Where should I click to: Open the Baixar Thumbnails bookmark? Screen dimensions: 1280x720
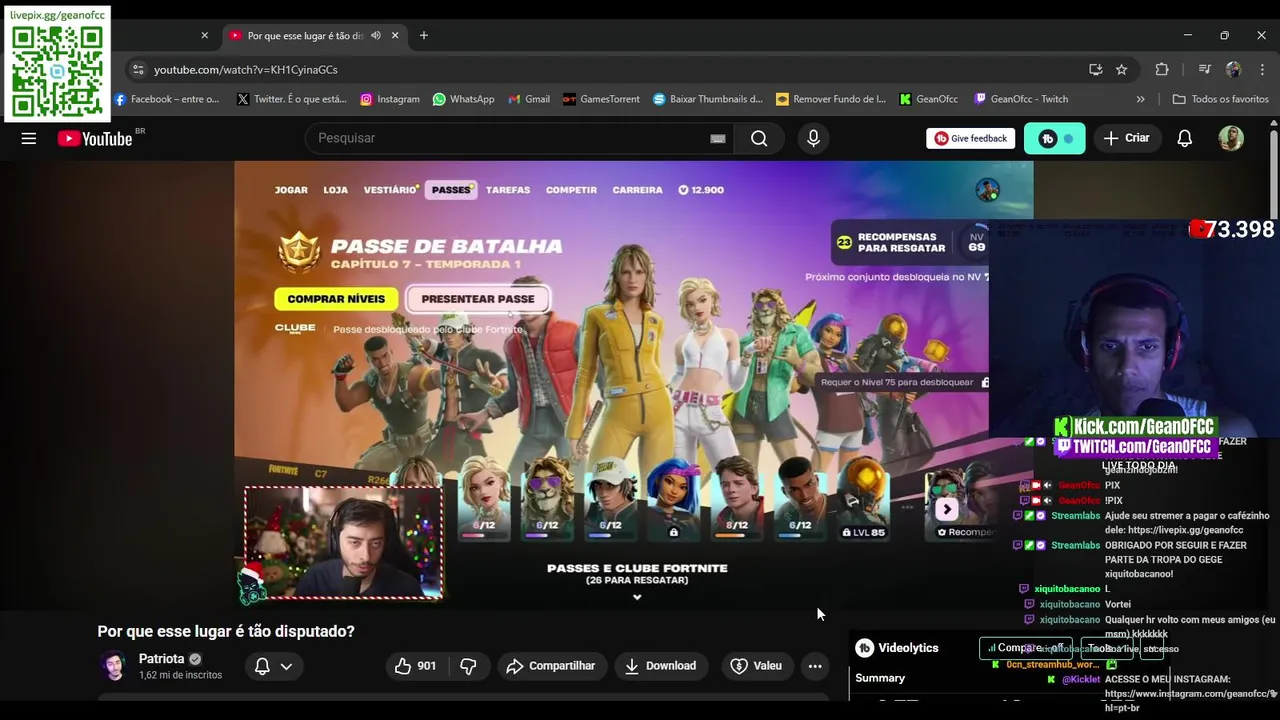click(x=708, y=99)
